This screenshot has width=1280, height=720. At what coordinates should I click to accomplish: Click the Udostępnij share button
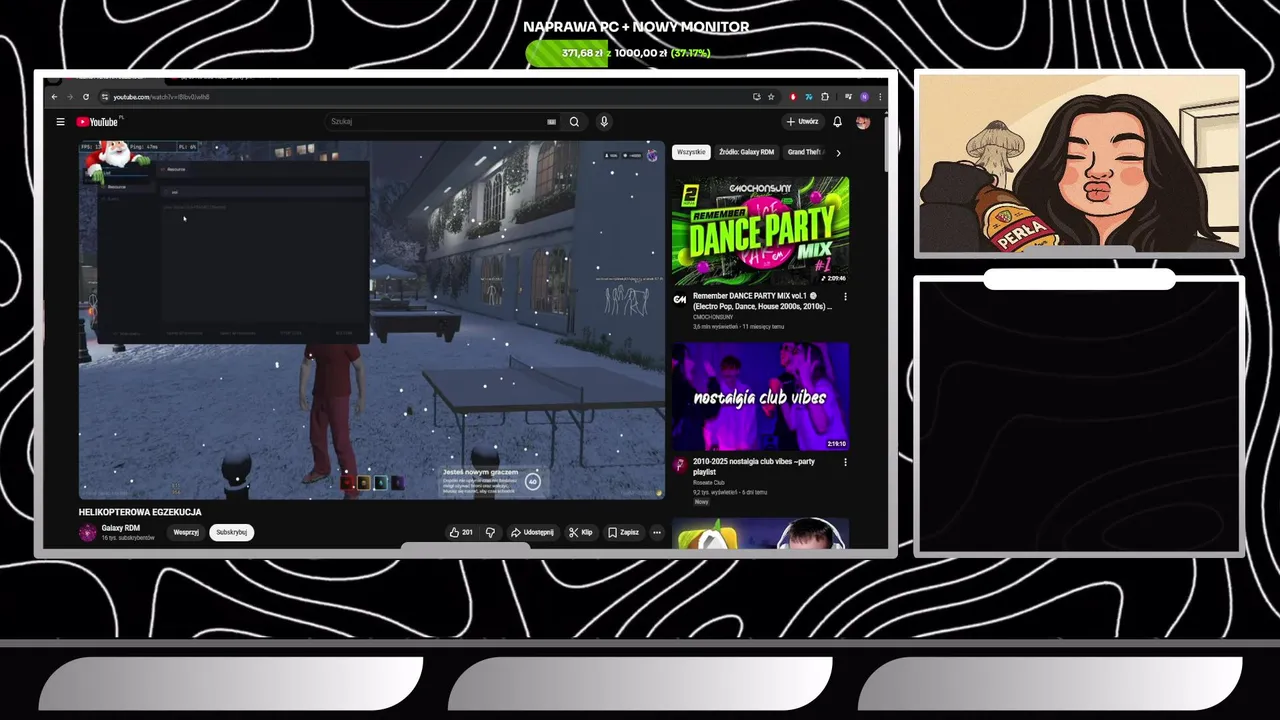coord(532,532)
